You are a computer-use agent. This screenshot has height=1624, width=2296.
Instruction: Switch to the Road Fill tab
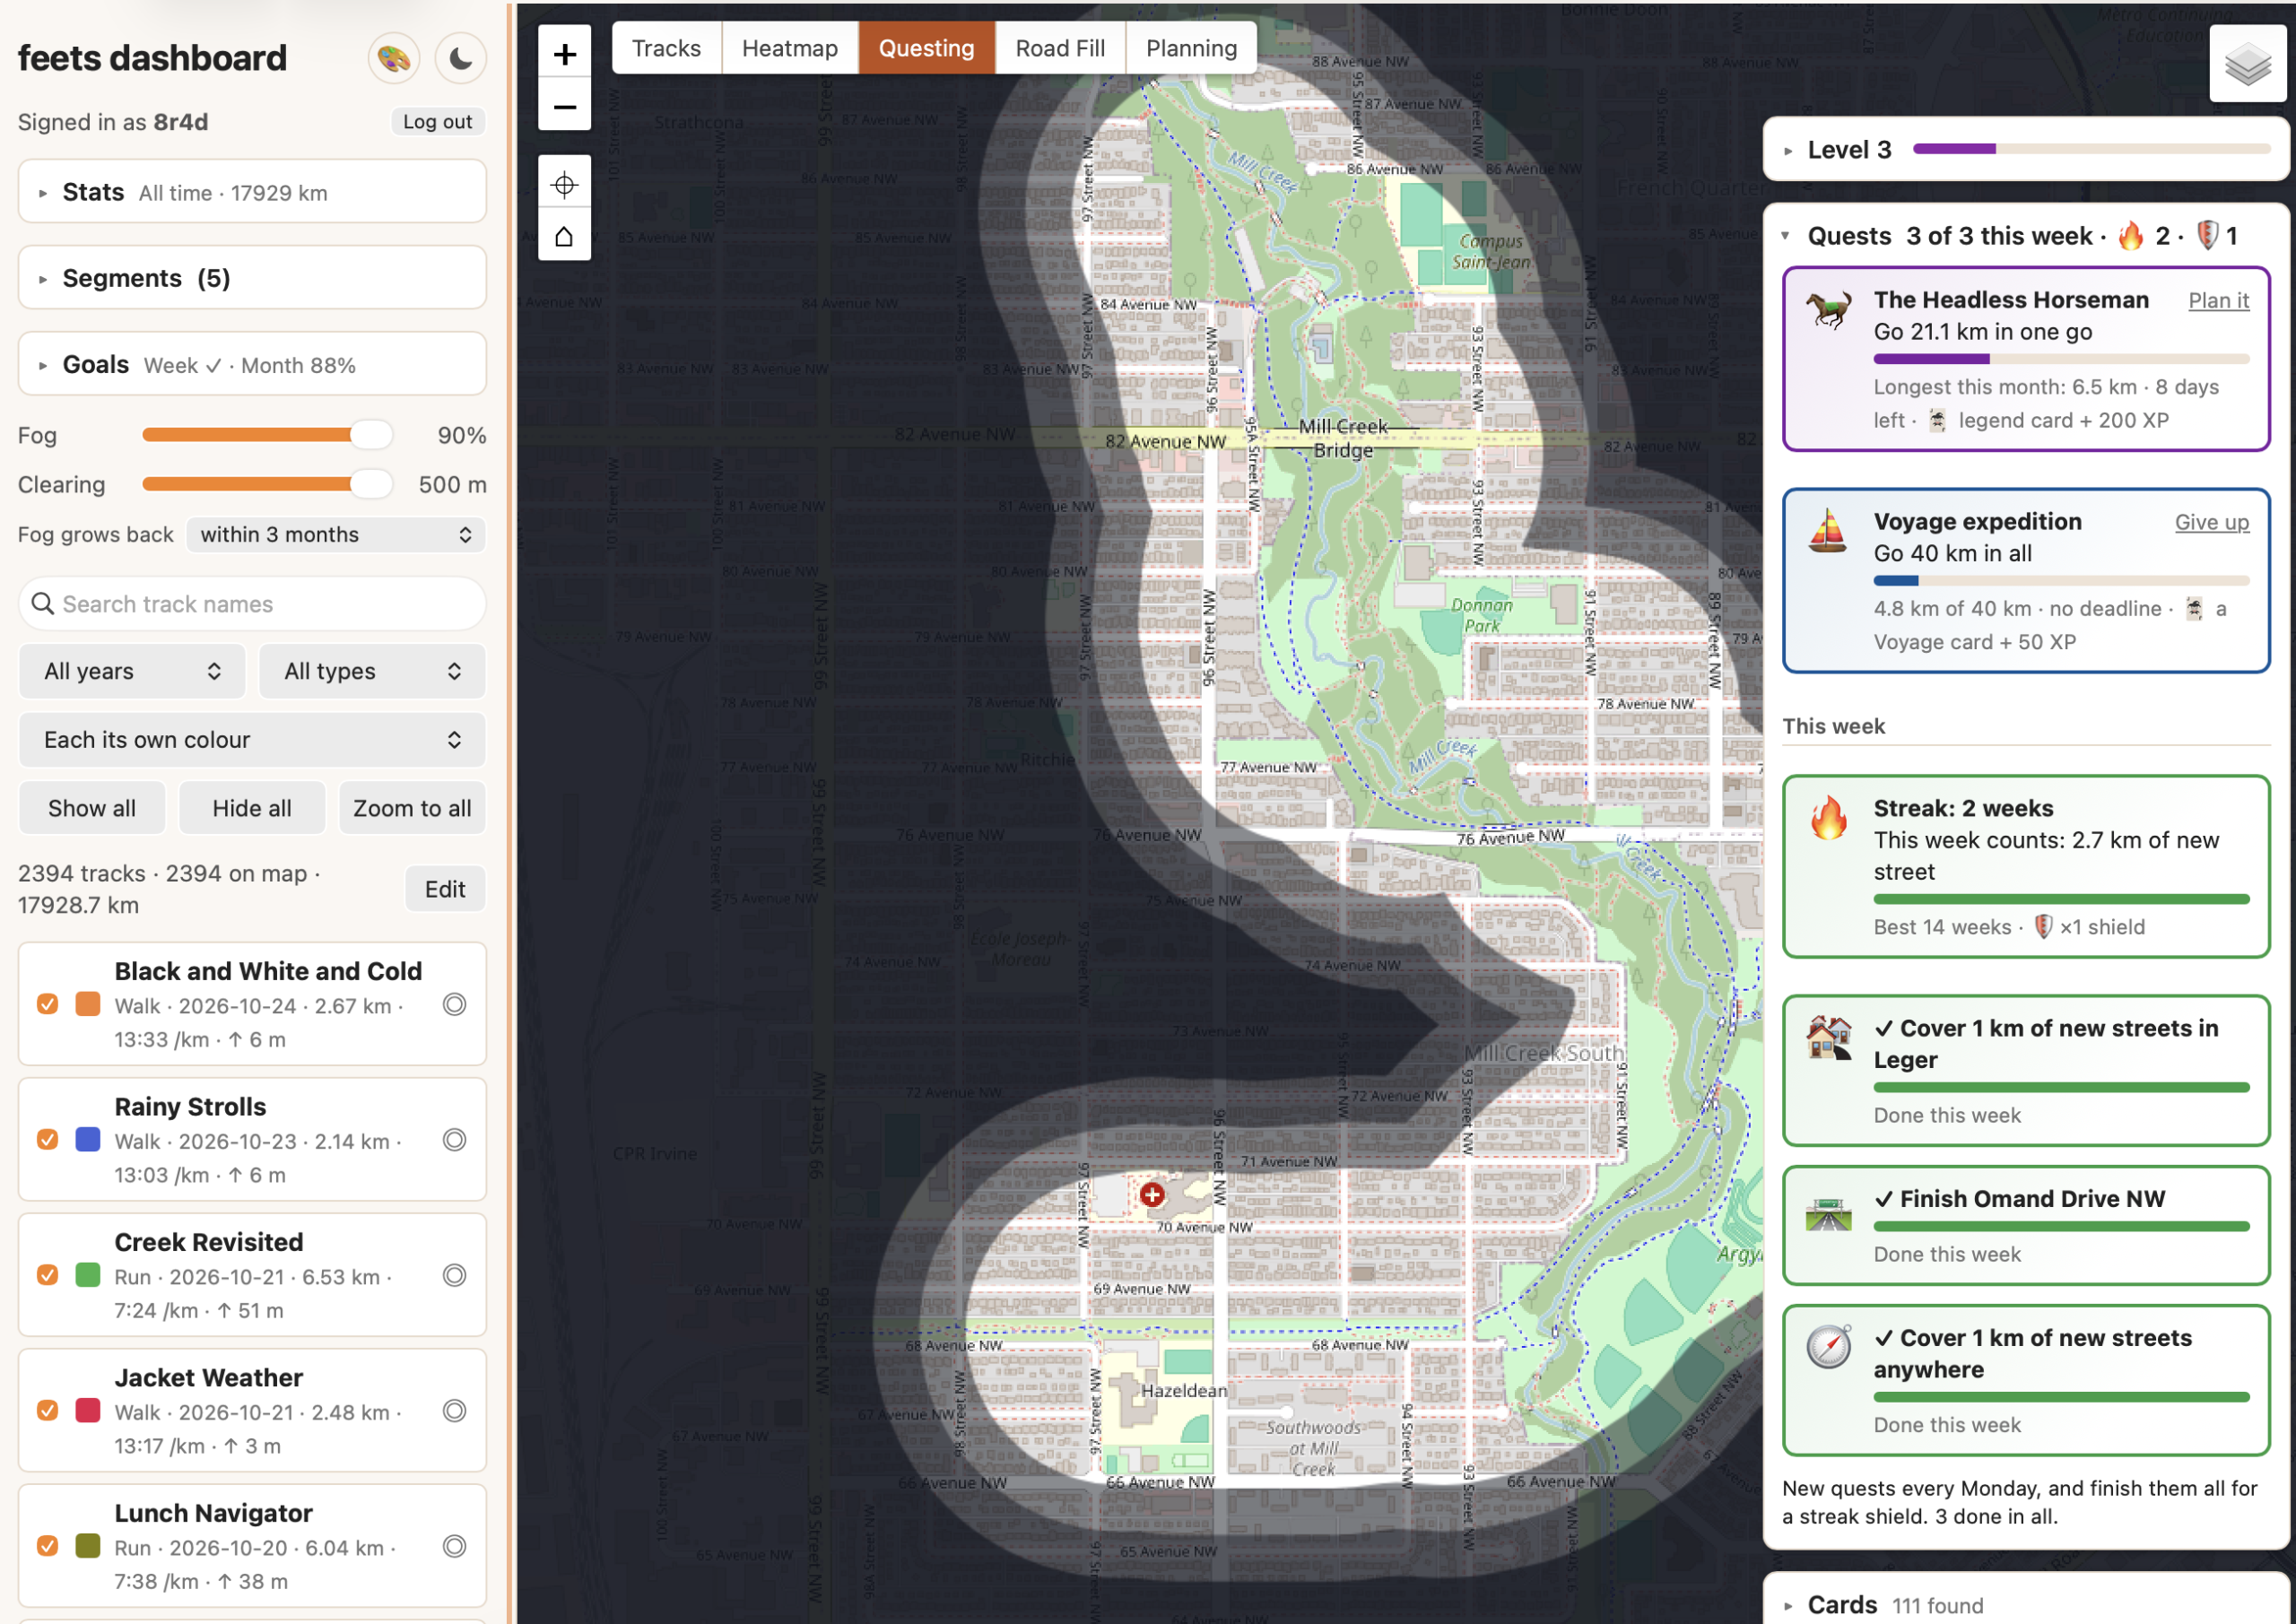click(x=1060, y=48)
